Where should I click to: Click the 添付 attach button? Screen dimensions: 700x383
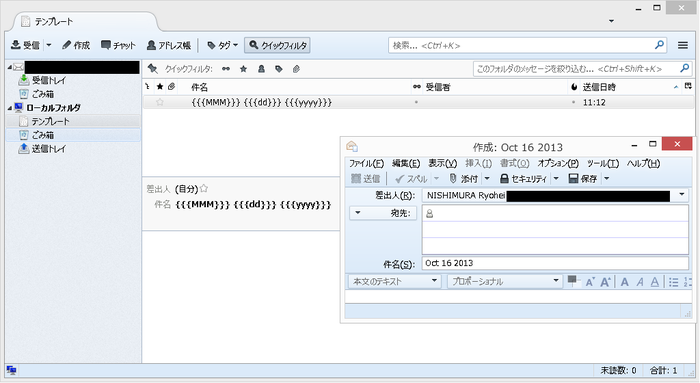pos(464,179)
